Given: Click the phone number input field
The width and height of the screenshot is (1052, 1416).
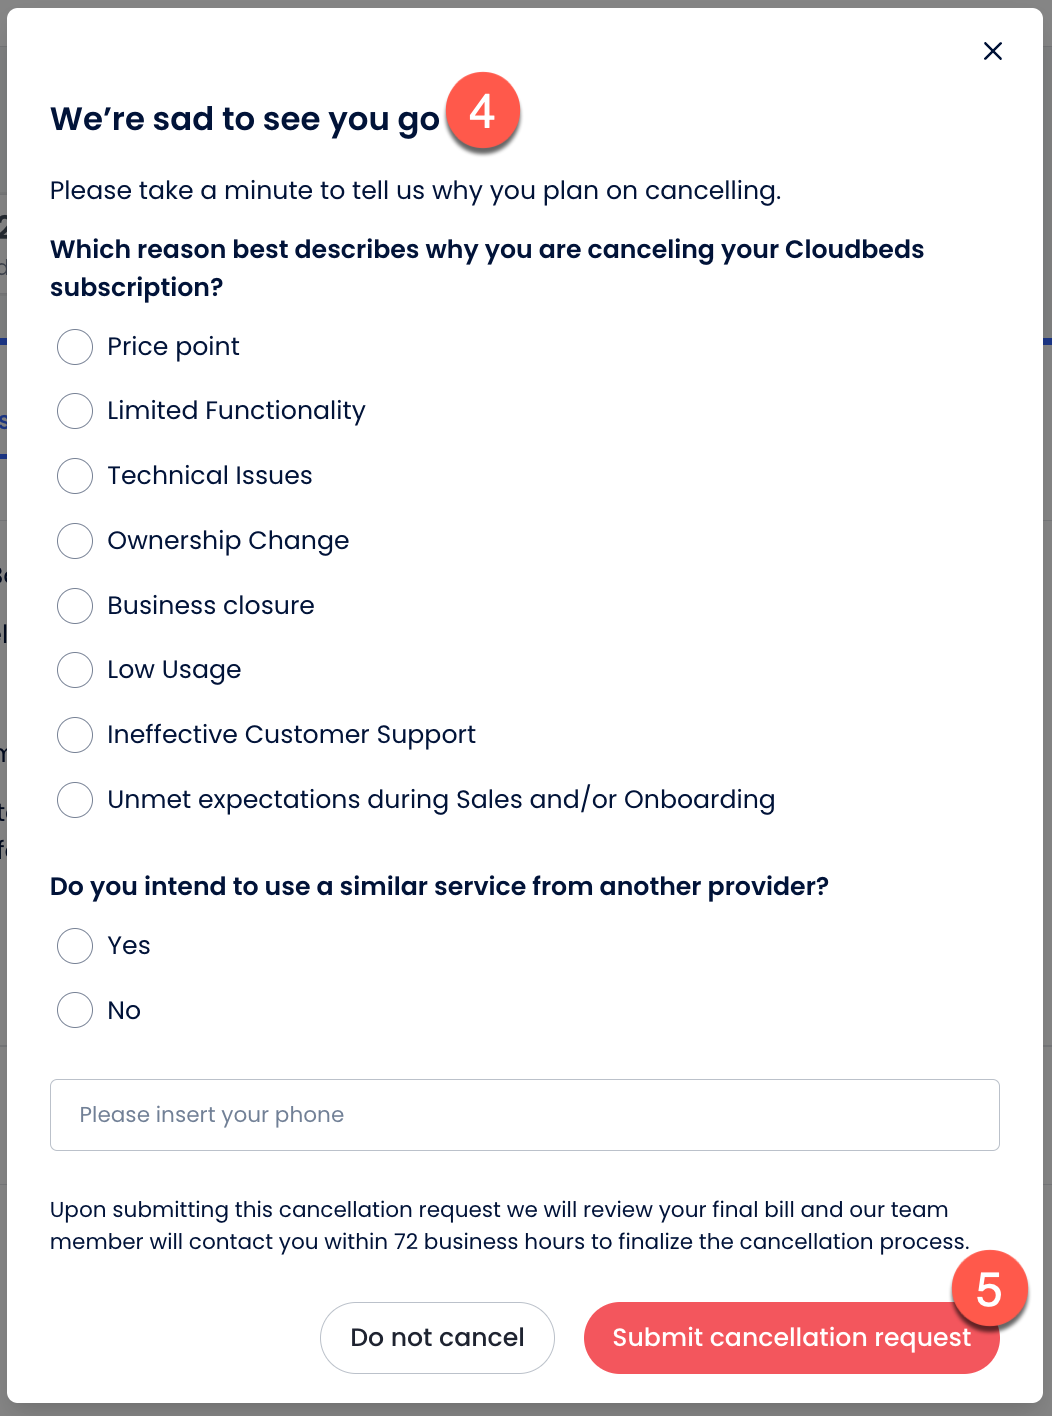Looking at the screenshot, I should 525,1114.
